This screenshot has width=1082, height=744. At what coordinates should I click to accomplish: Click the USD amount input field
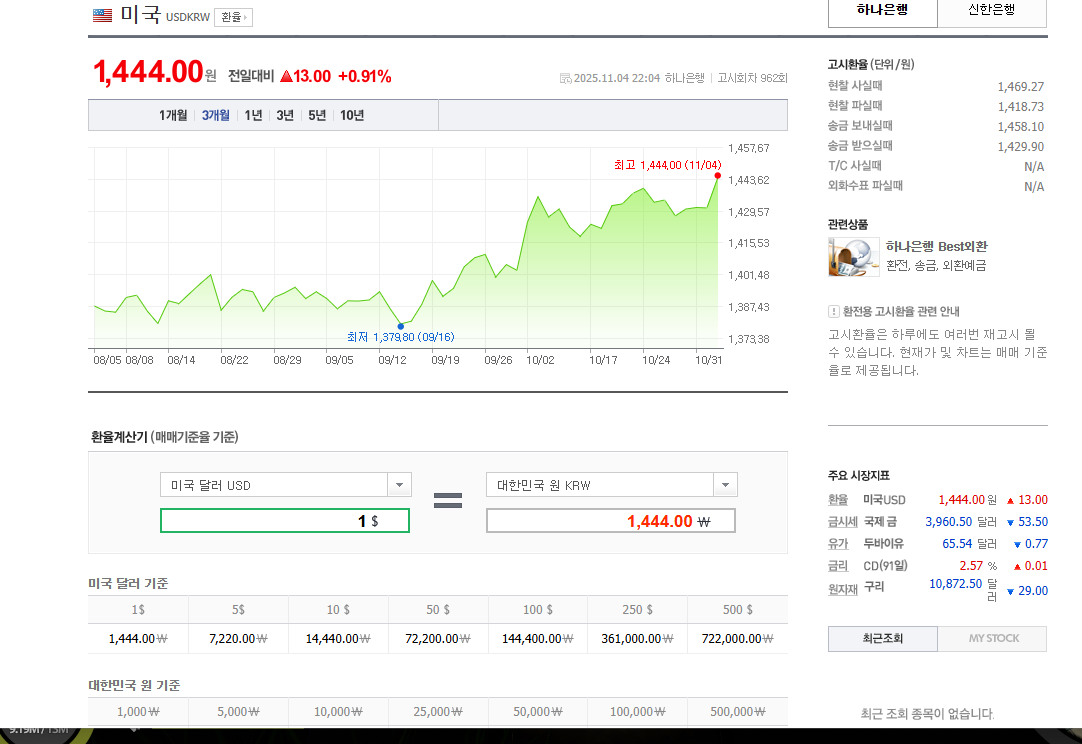[x=284, y=521]
